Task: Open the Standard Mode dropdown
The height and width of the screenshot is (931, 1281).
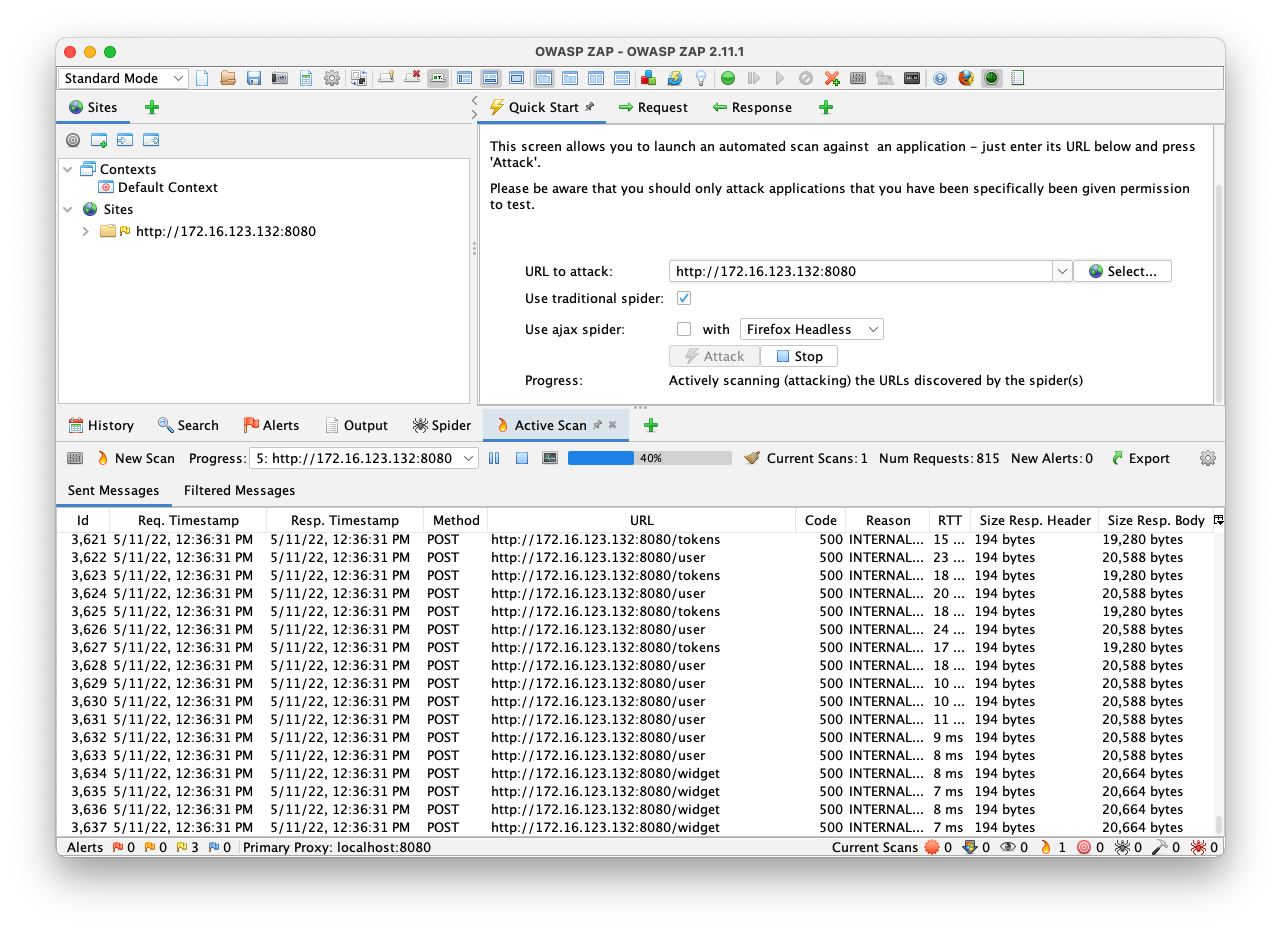Action: tap(123, 78)
